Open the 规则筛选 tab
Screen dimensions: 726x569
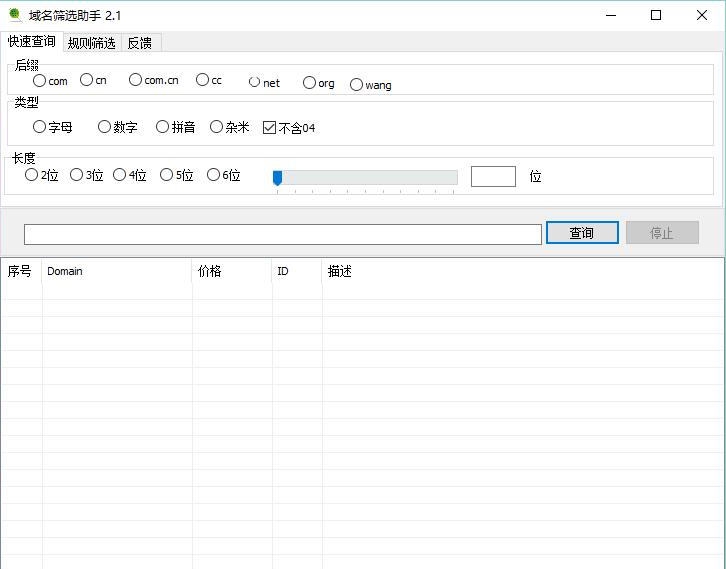(92, 43)
